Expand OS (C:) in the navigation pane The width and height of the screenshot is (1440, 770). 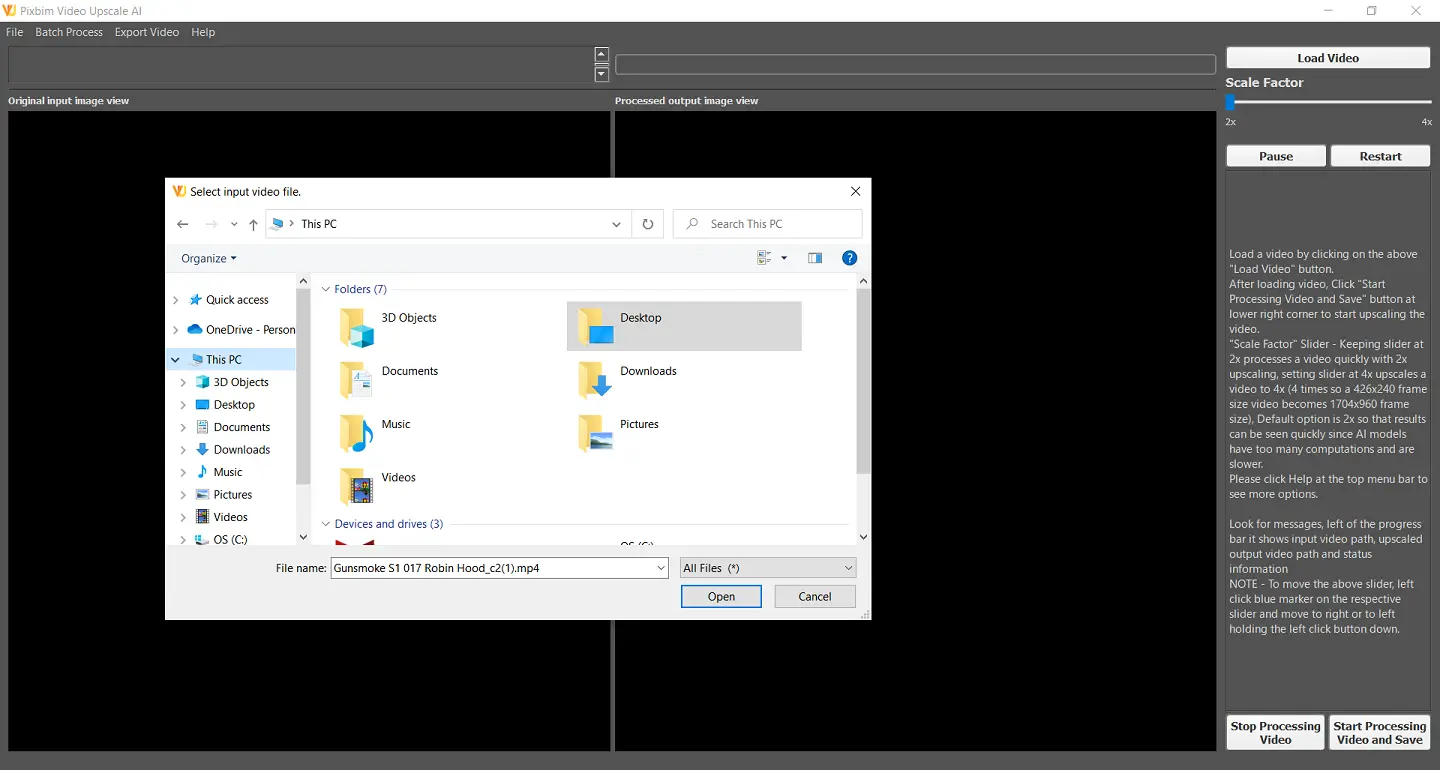(182, 539)
